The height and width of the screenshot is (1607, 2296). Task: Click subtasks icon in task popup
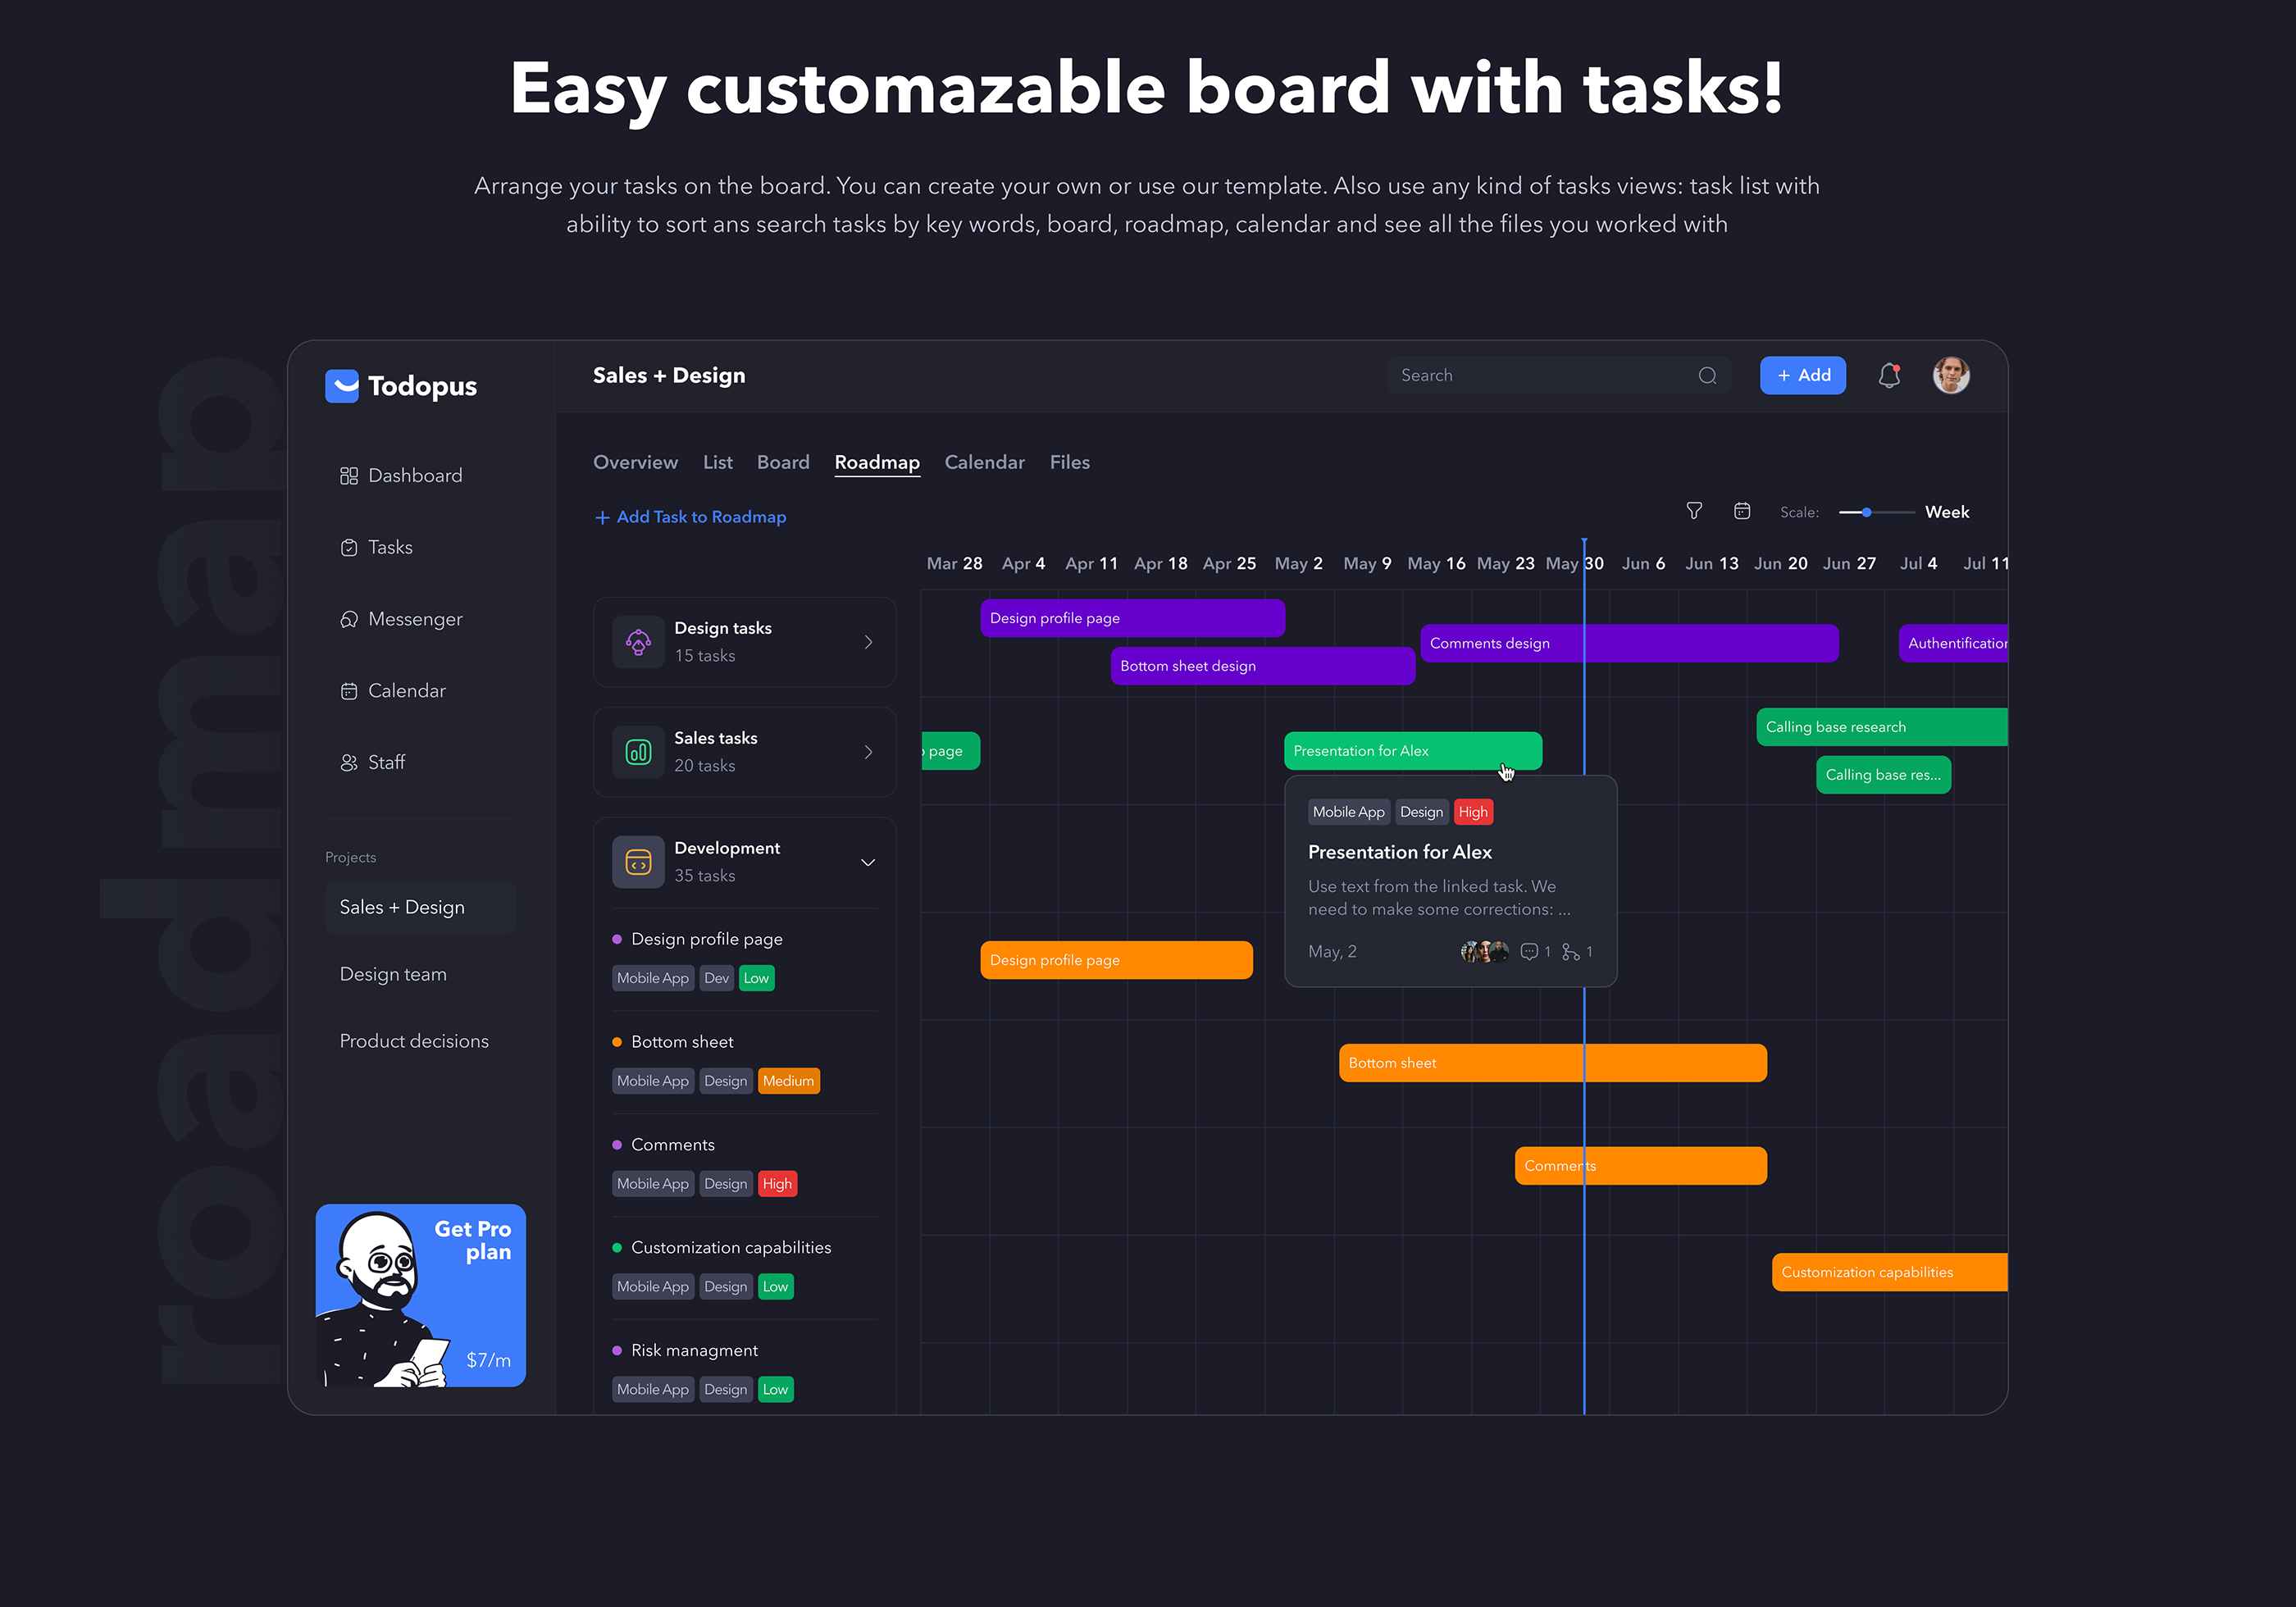[x=1571, y=952]
